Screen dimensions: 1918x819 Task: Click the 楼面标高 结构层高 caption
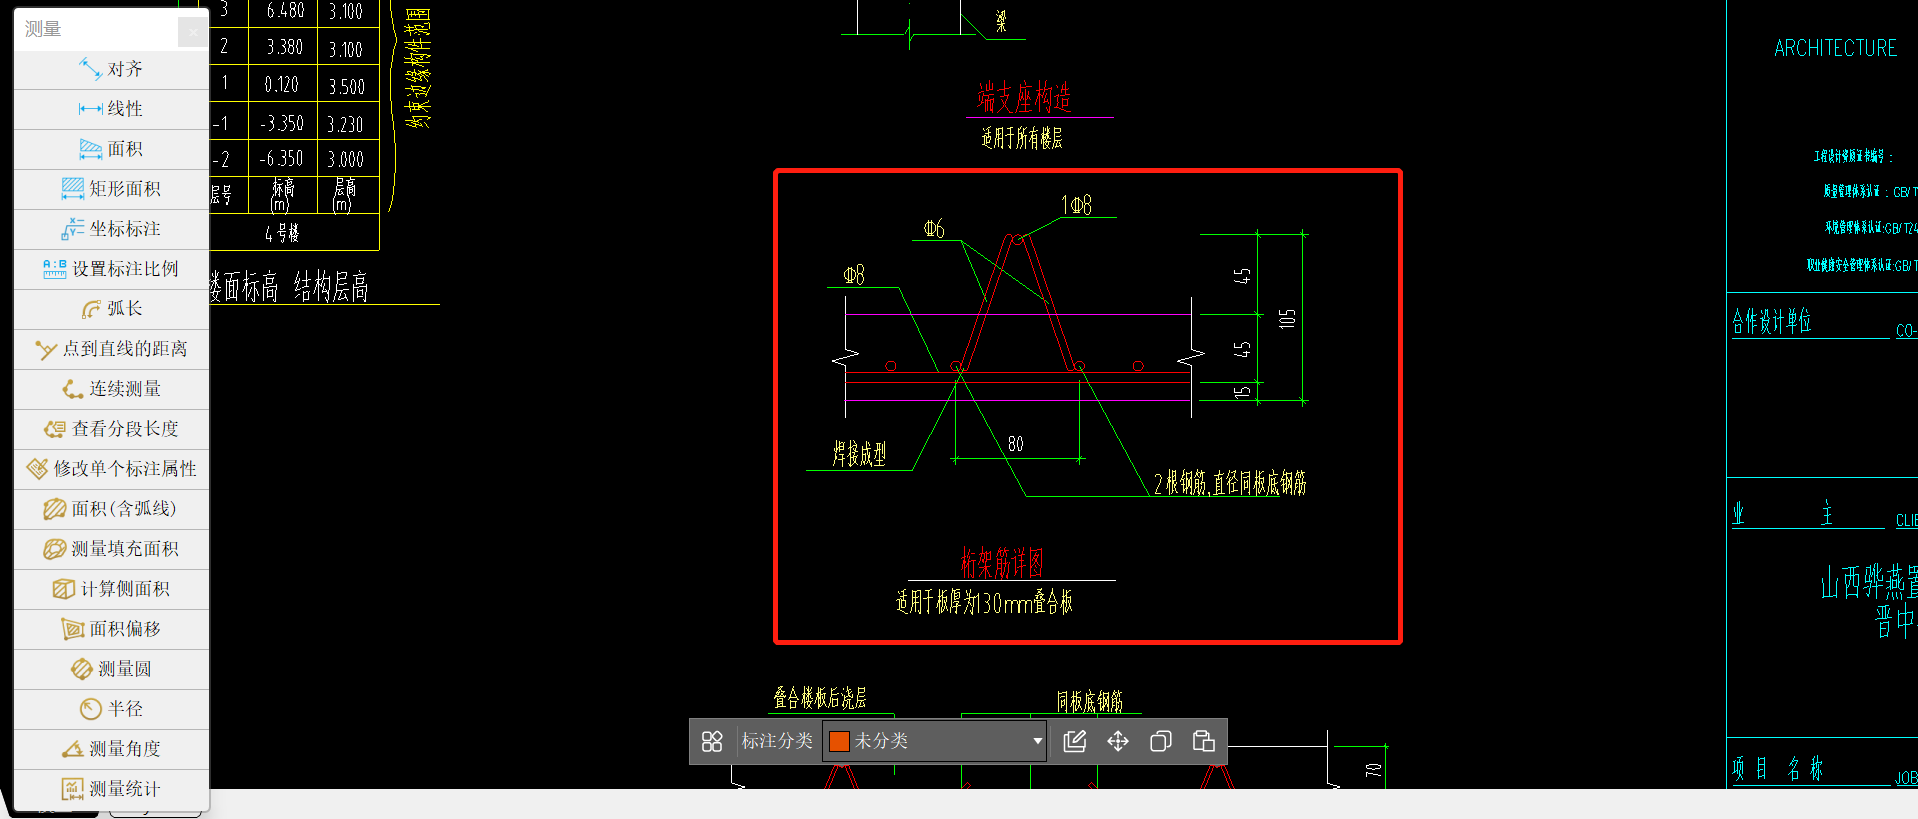click(x=289, y=287)
